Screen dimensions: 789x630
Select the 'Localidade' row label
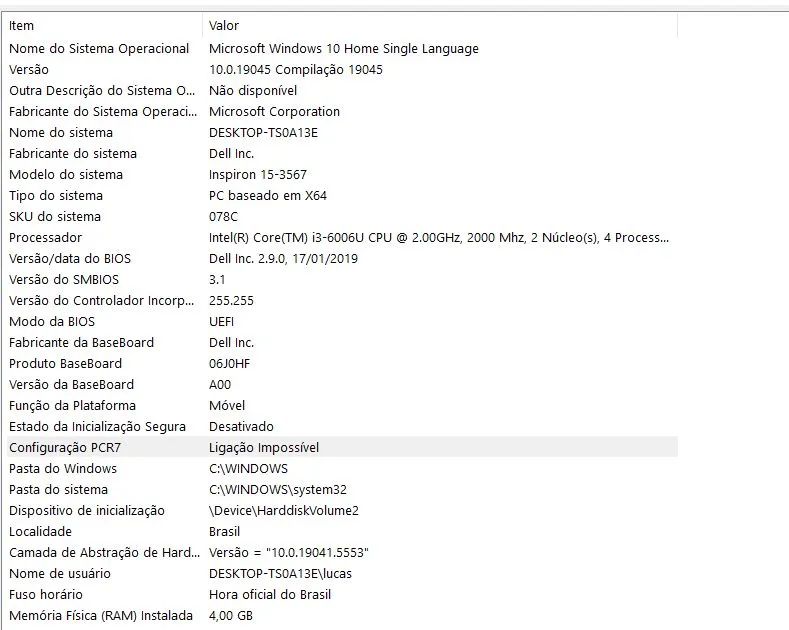pyautogui.click(x=40, y=532)
